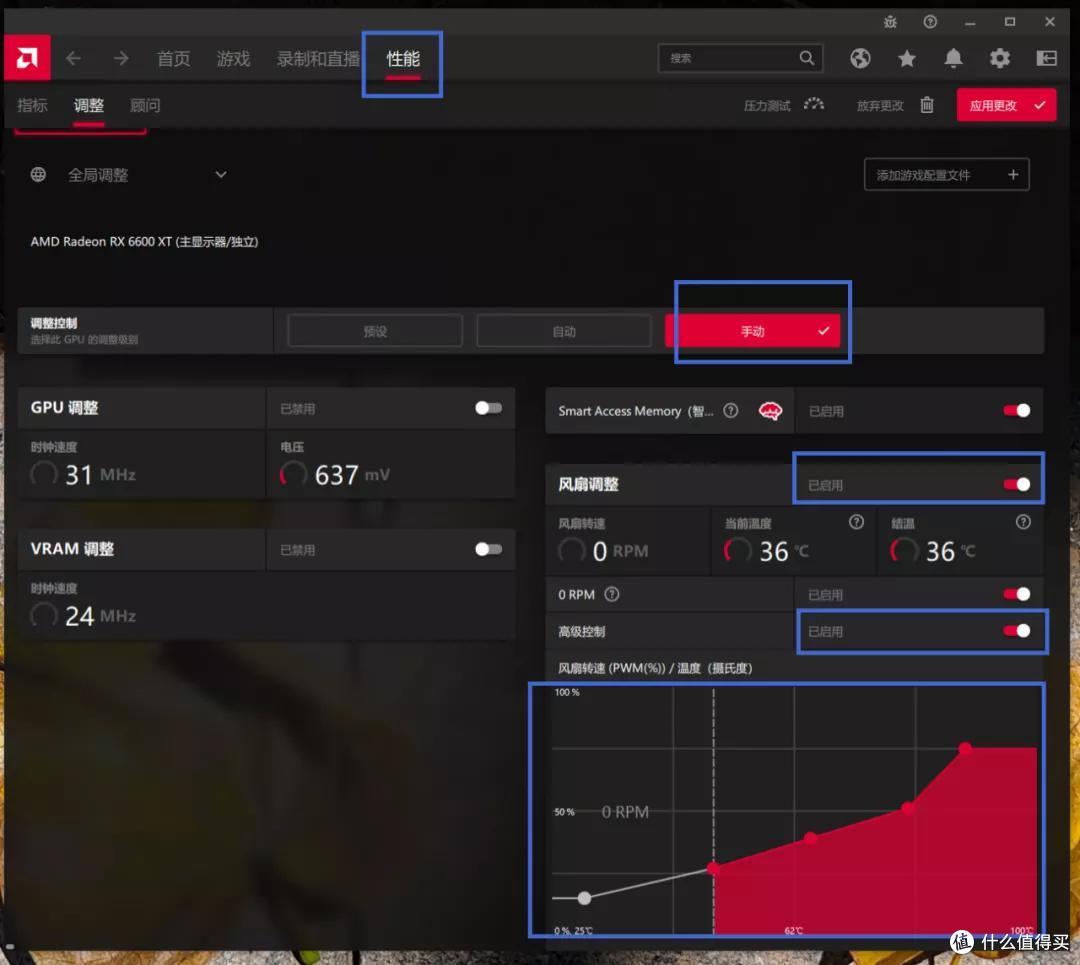This screenshot has height=965, width=1080.
Task: Open settings gear icon
Action: (x=999, y=59)
